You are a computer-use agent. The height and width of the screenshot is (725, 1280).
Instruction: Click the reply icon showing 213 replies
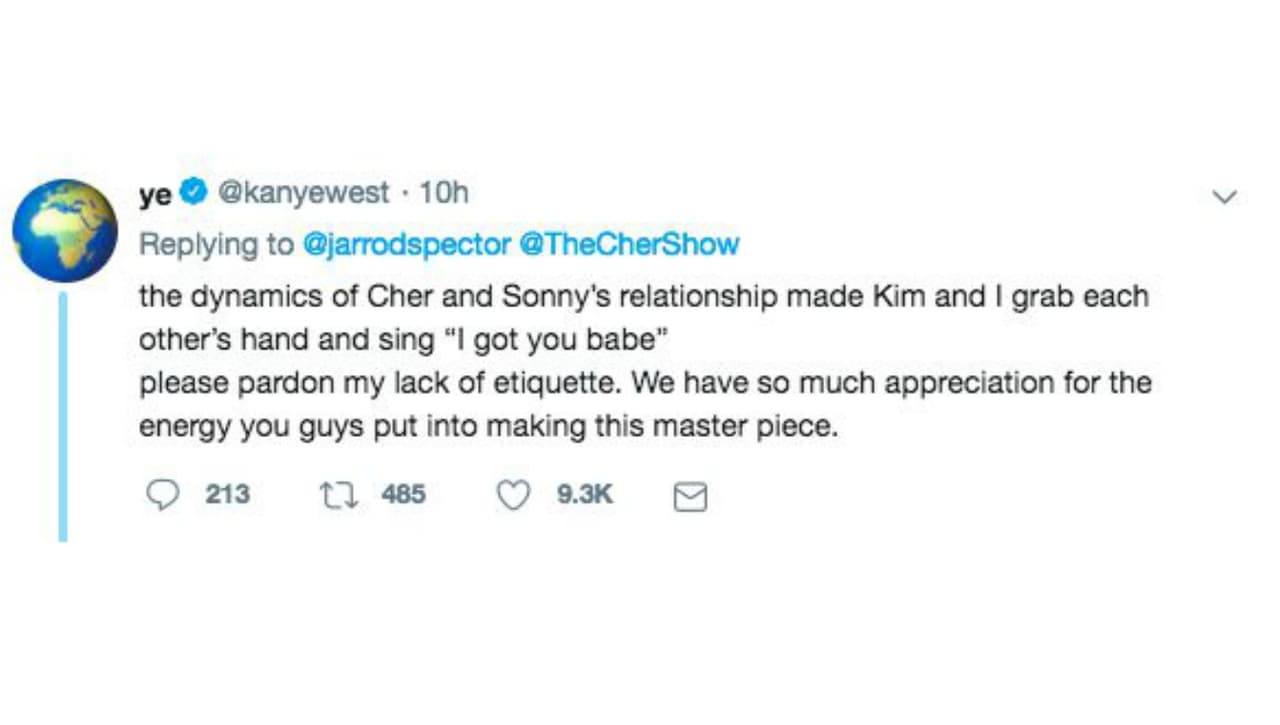point(163,494)
